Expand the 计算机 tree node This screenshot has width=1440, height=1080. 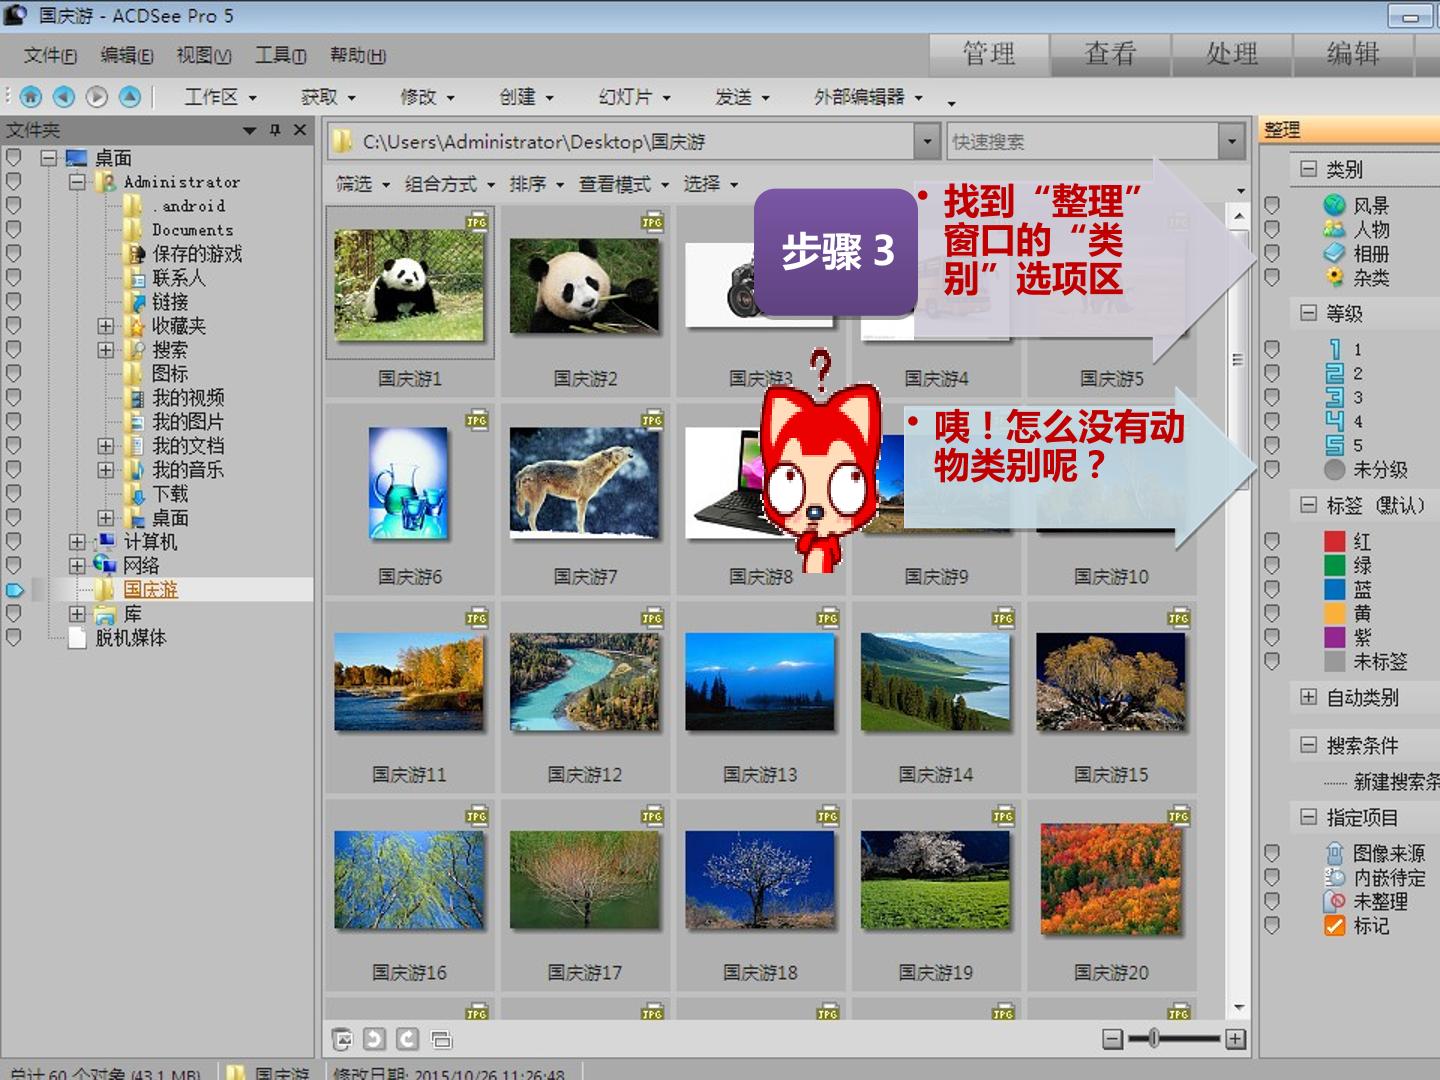(77, 542)
